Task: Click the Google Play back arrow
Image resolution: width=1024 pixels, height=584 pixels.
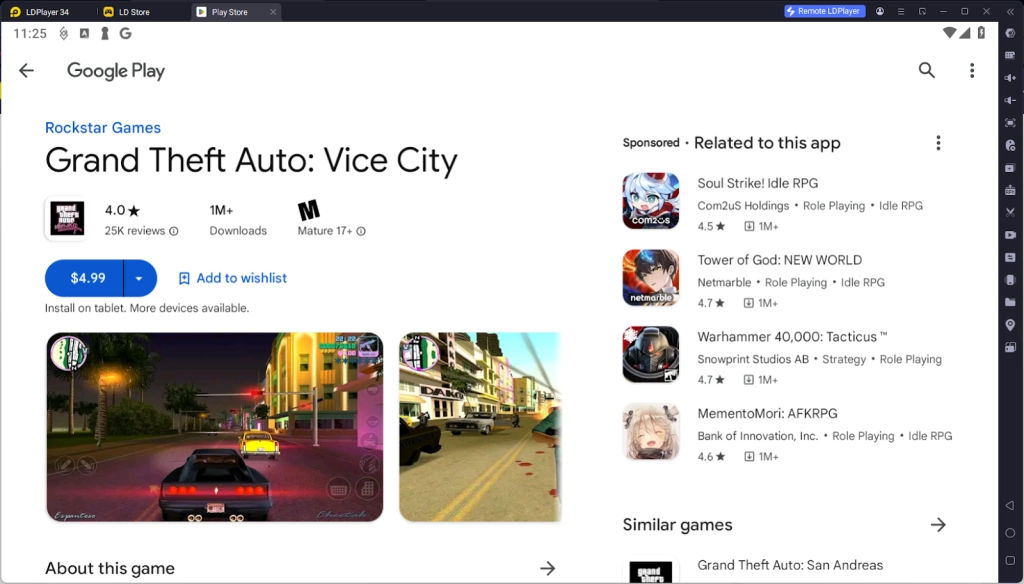Action: point(25,70)
